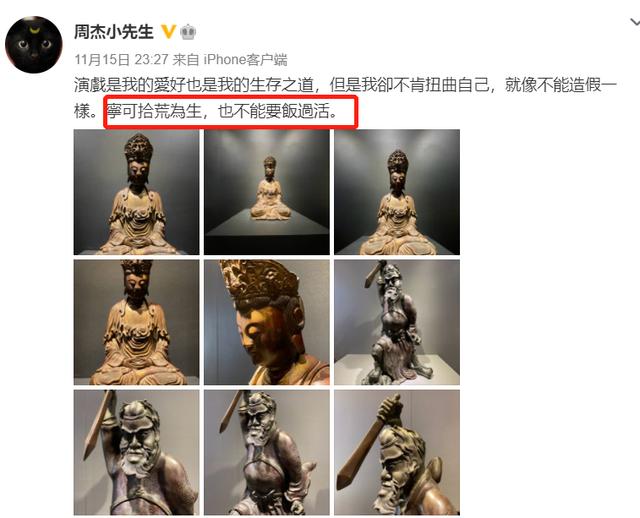
Task: Open middle-left close Buddha statue photo
Action: tap(136, 322)
